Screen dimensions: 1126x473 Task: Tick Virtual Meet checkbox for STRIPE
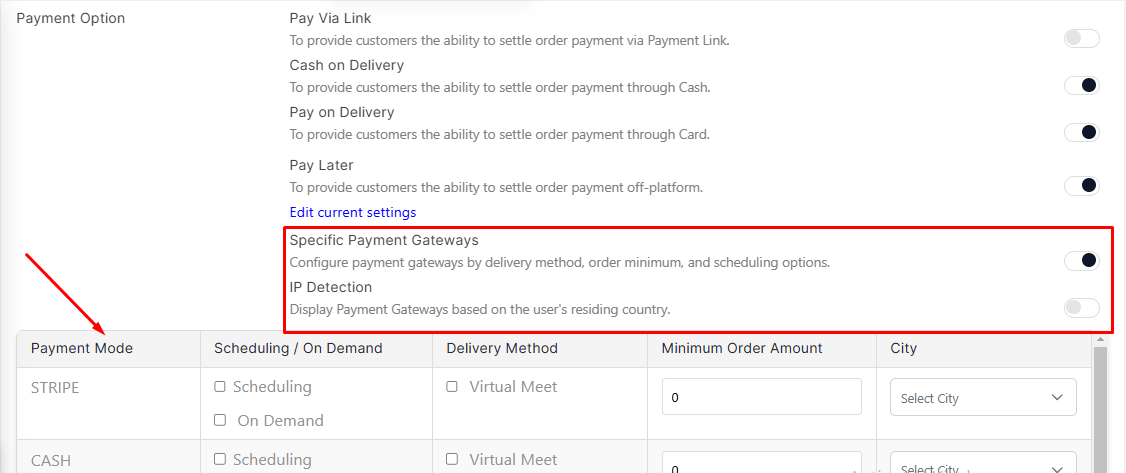(452, 387)
